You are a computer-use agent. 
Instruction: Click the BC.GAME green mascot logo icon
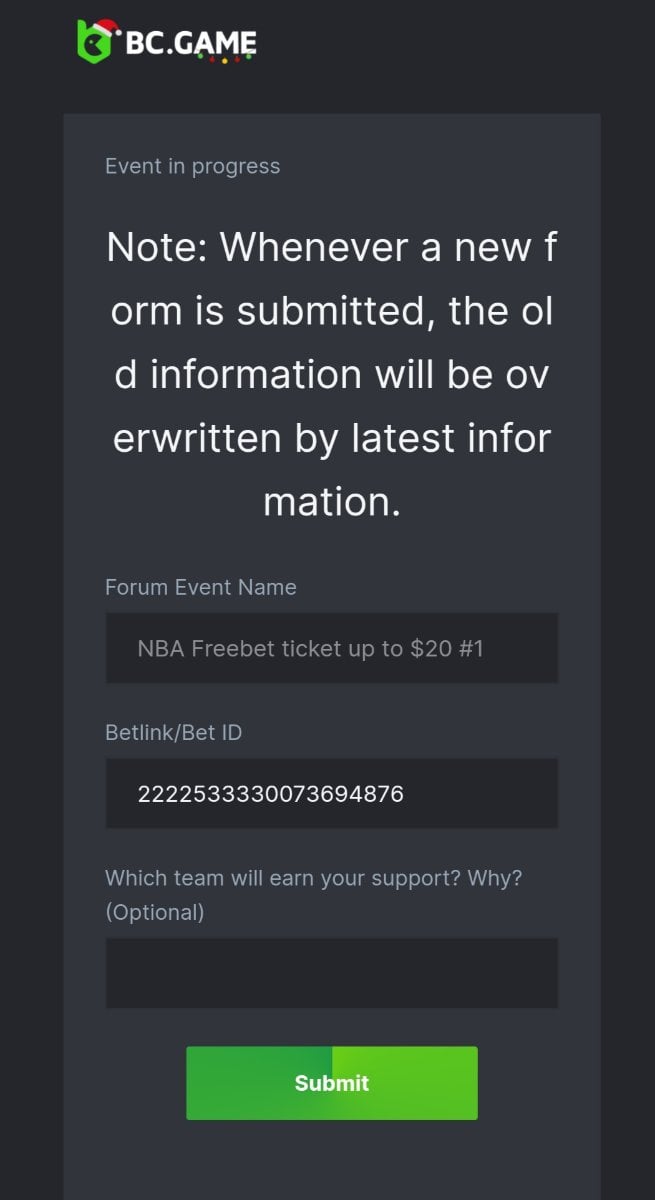93,44
